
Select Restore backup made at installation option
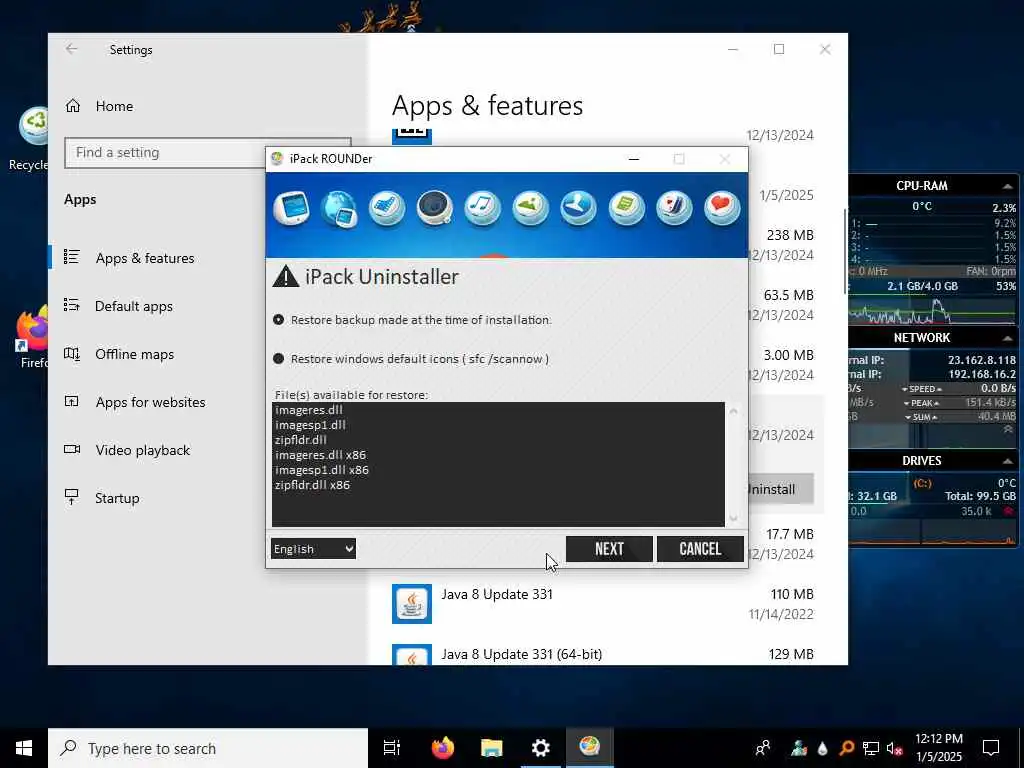point(411,320)
